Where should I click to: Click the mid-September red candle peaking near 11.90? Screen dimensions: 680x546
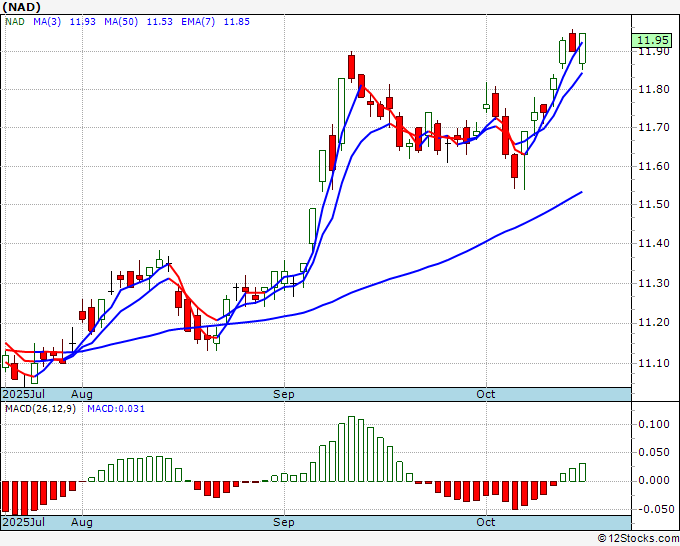point(351,67)
